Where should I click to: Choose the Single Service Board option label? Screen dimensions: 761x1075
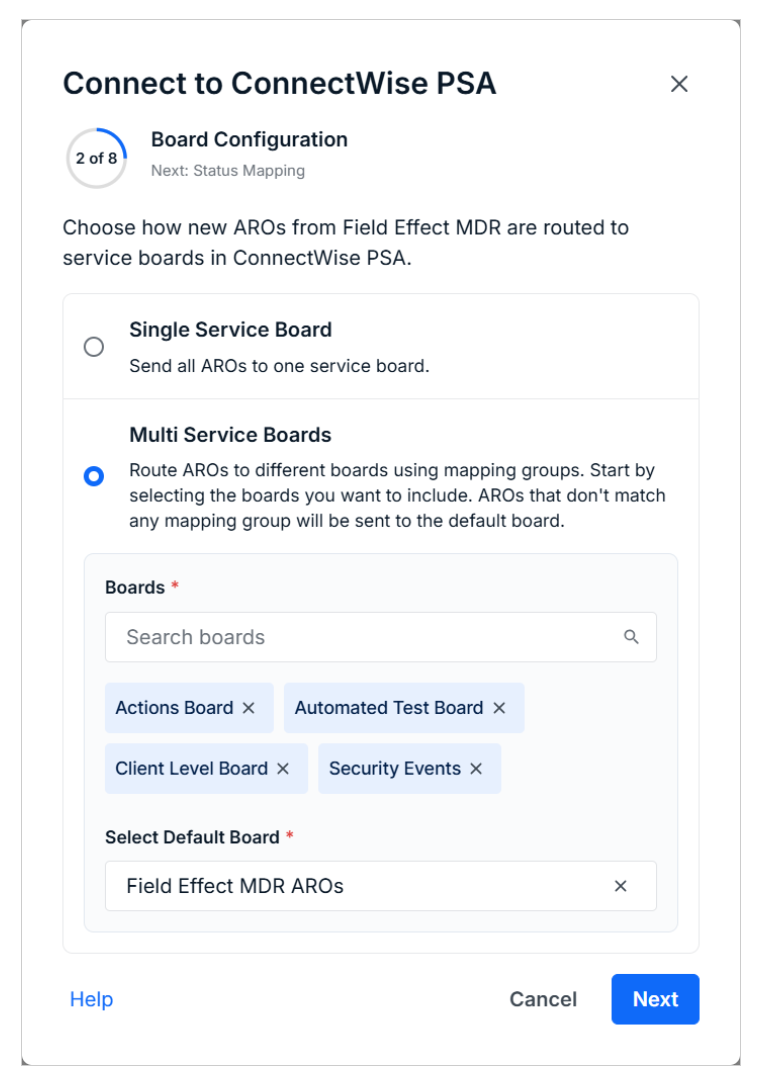point(230,330)
